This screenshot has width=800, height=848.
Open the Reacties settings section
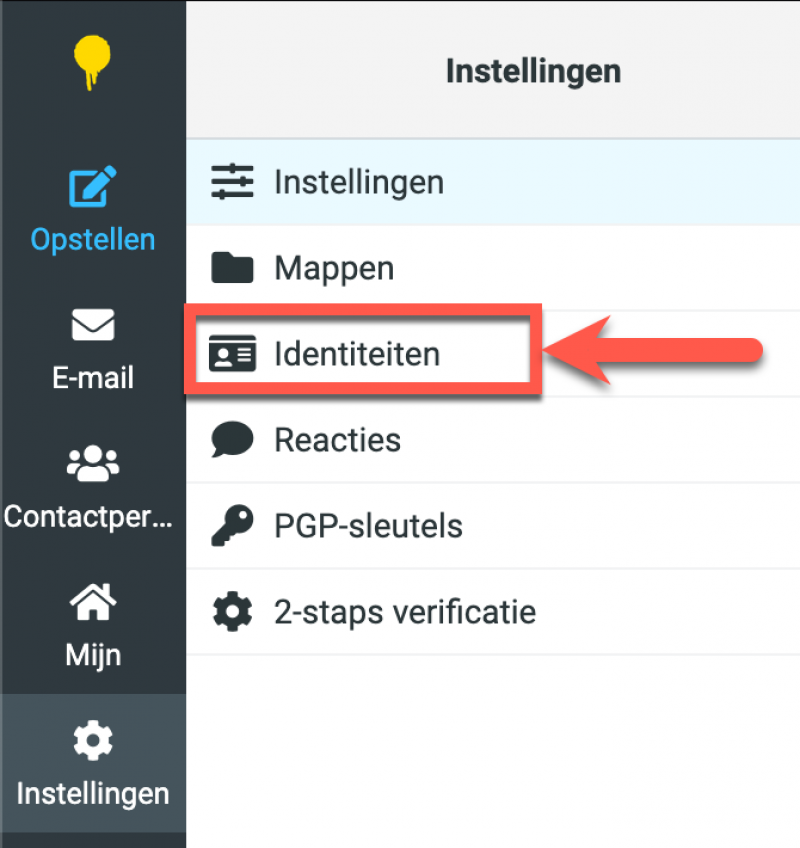(337, 439)
